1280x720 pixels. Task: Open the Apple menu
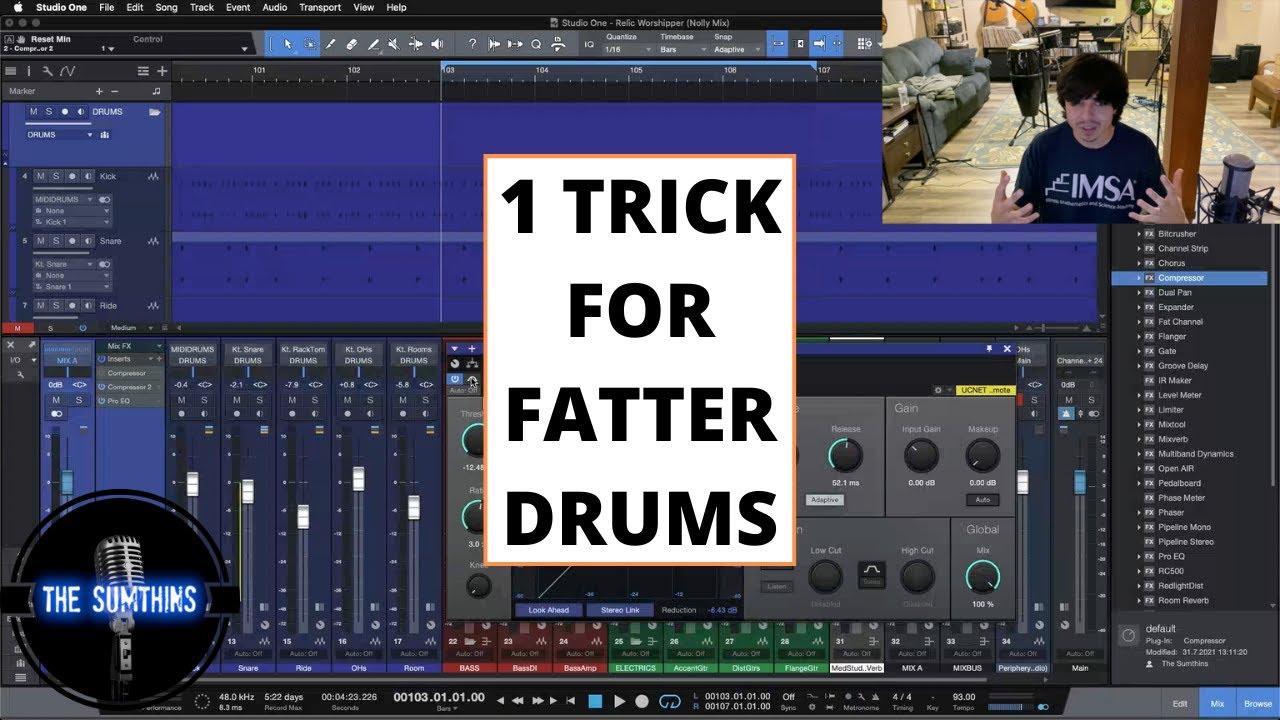(18, 7)
